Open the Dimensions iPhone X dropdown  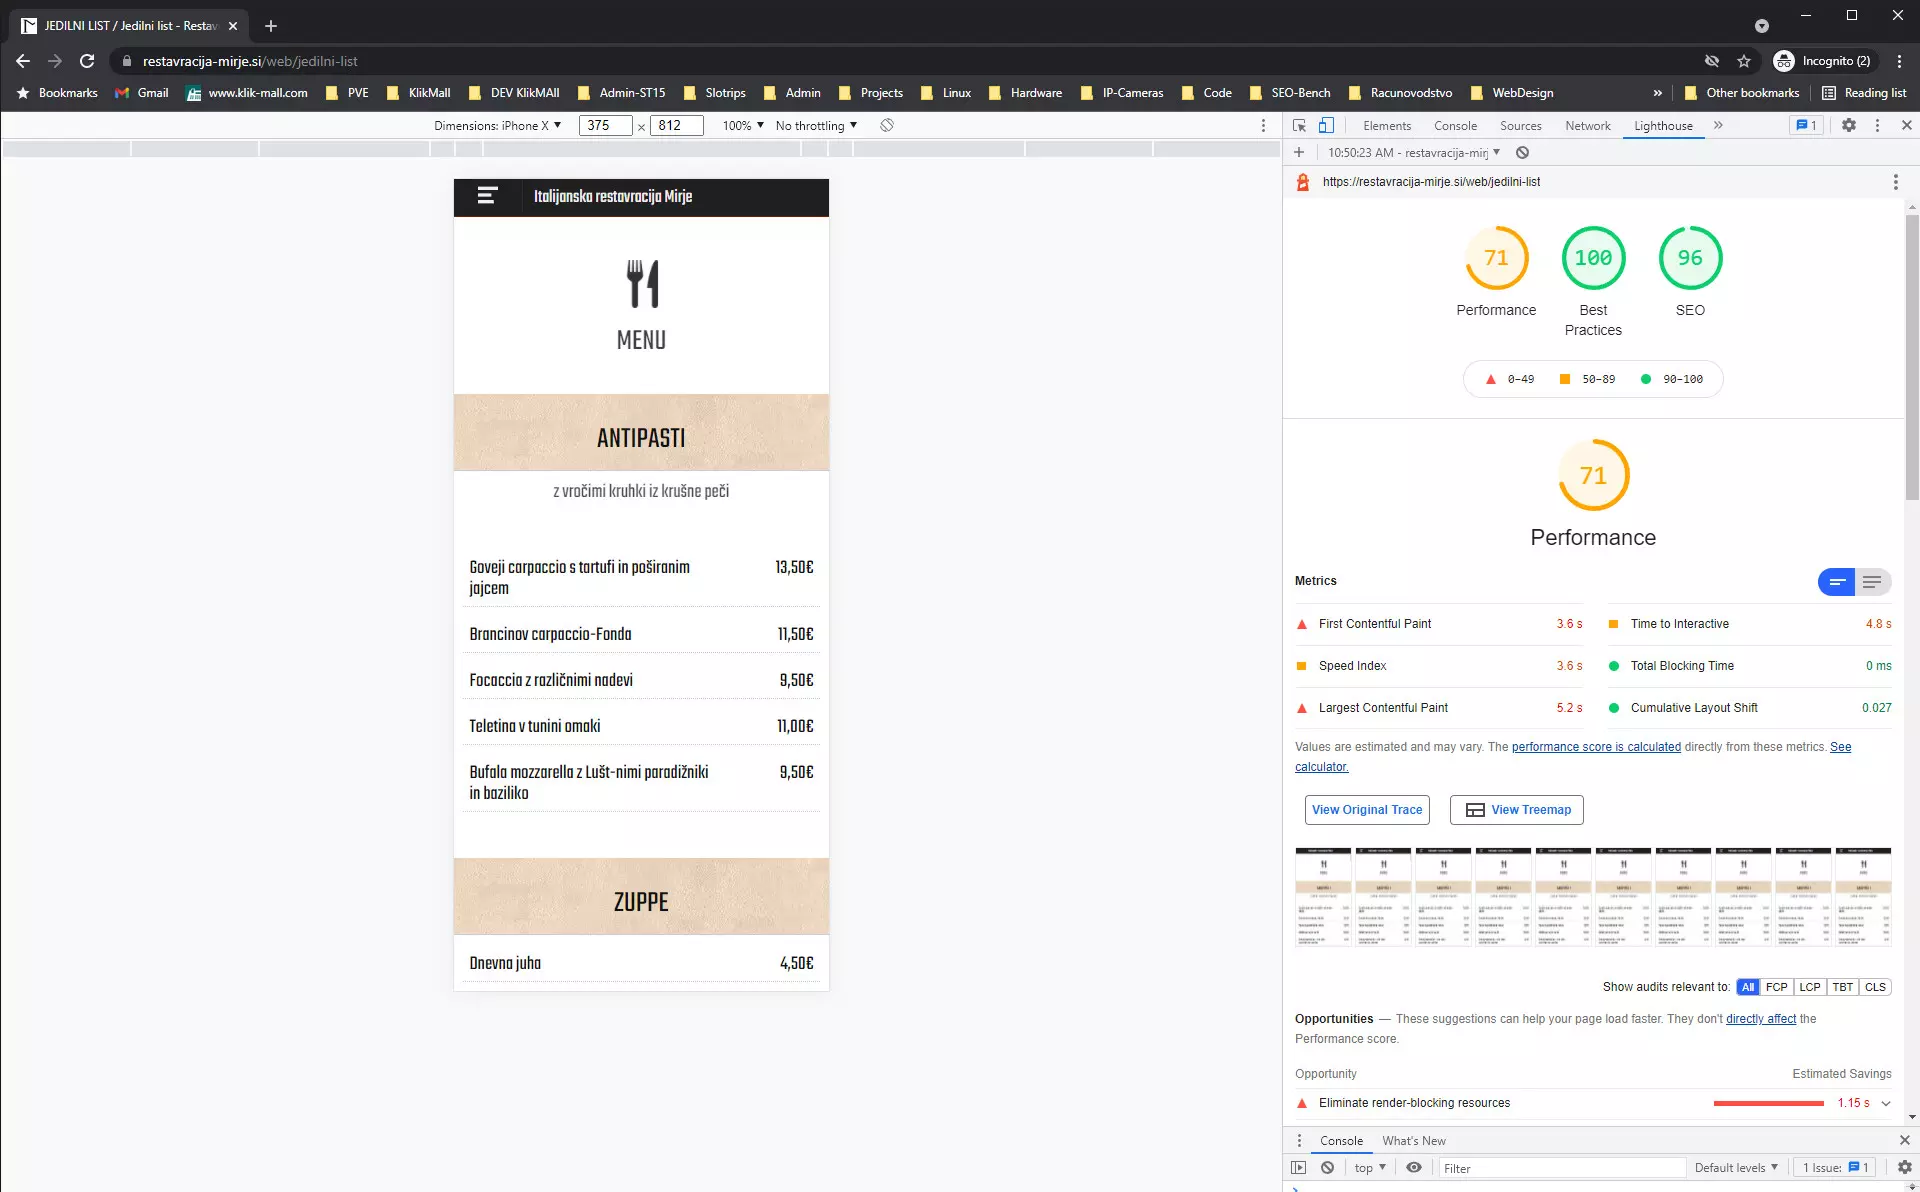[497, 126]
